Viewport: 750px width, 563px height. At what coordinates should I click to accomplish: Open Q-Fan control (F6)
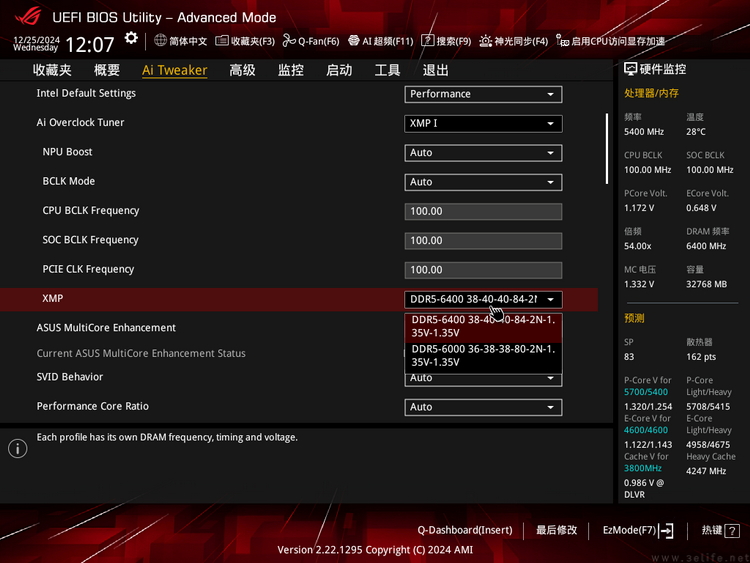coord(289,41)
